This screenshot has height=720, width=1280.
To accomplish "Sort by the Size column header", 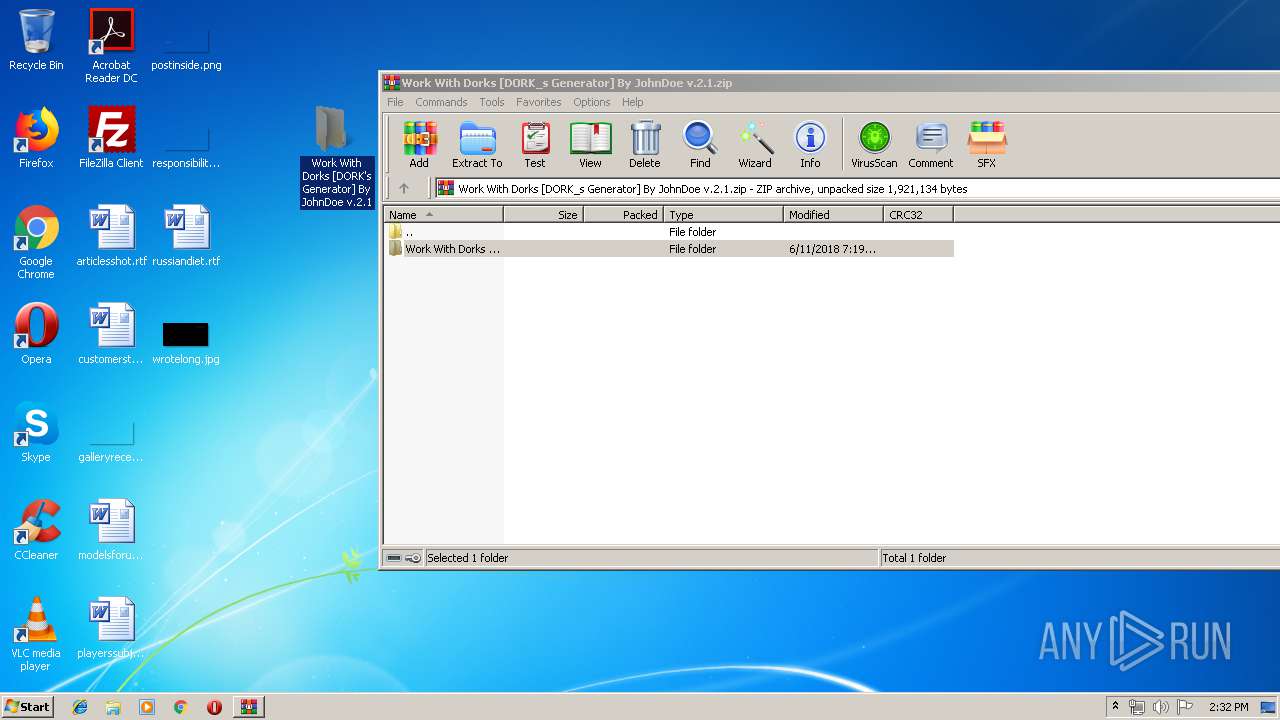I will tap(544, 215).
